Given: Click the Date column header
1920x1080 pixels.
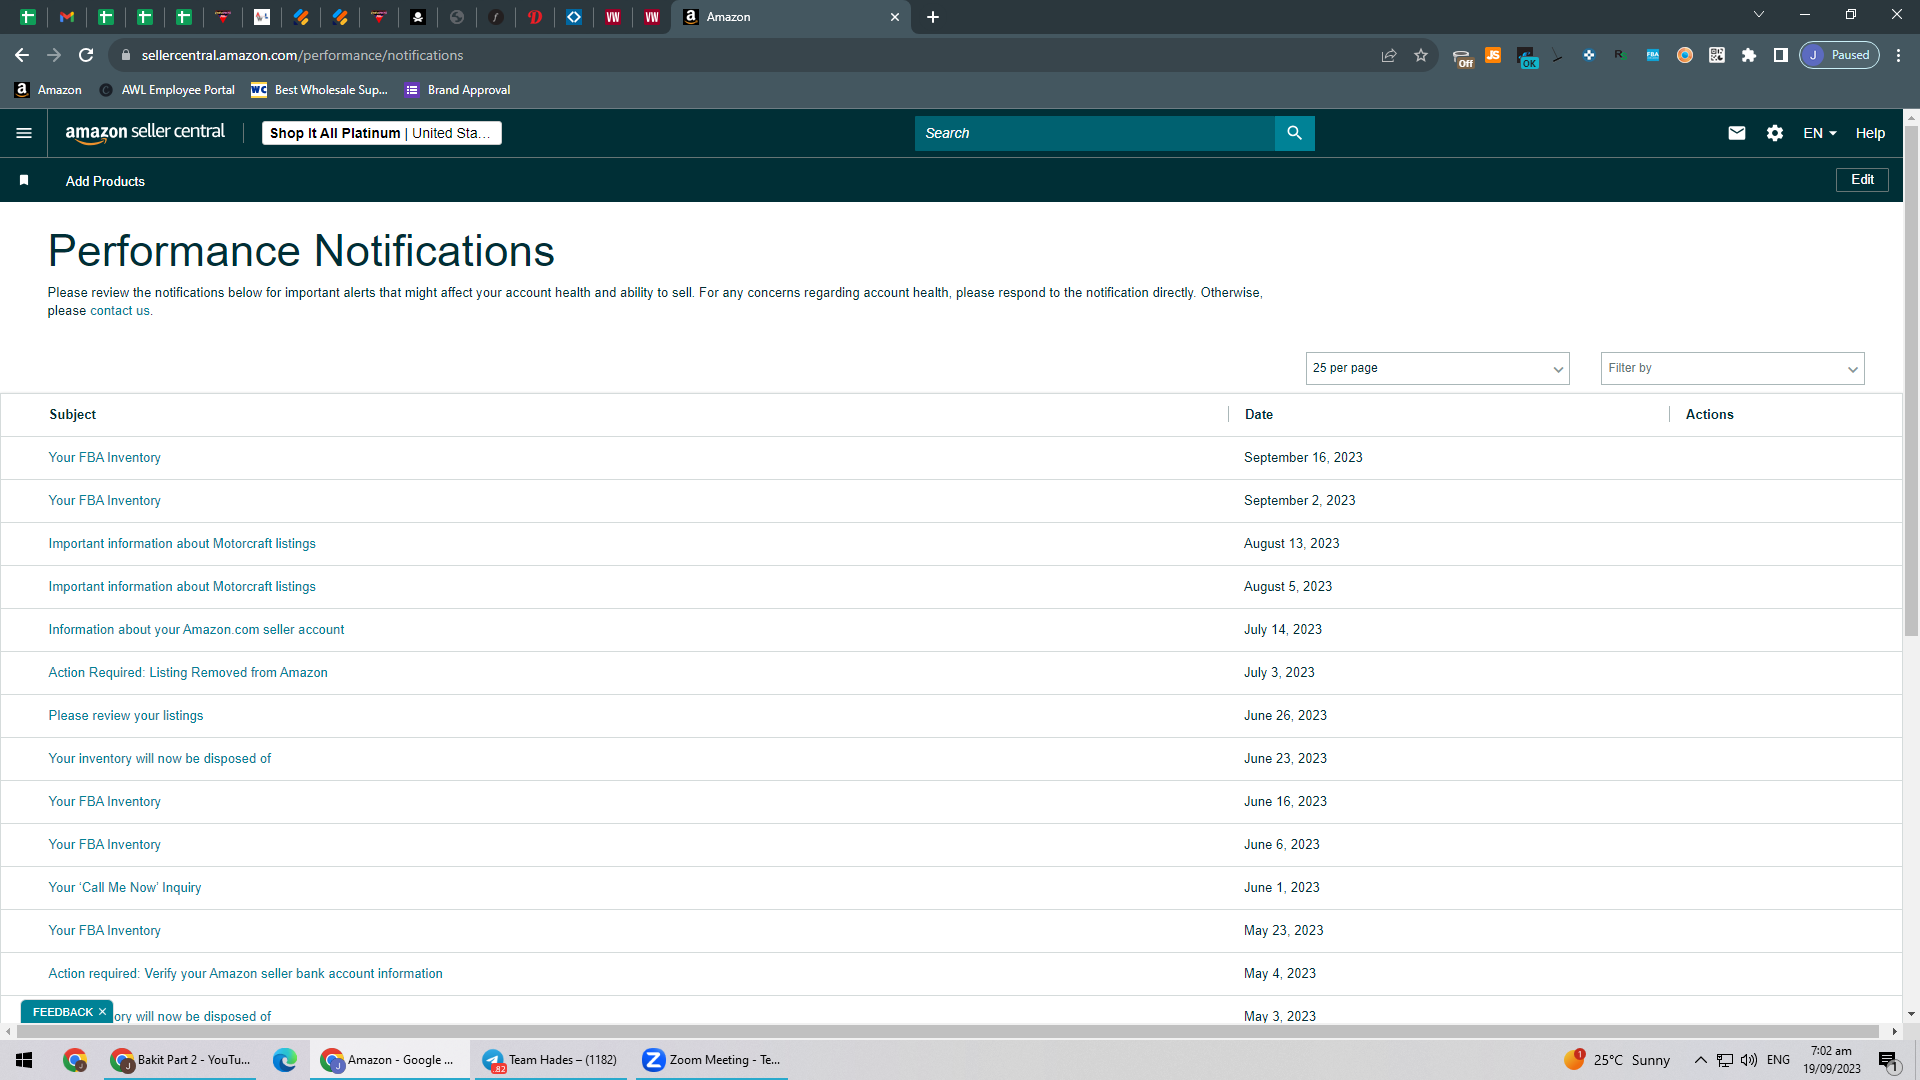Looking at the screenshot, I should click(1259, 414).
